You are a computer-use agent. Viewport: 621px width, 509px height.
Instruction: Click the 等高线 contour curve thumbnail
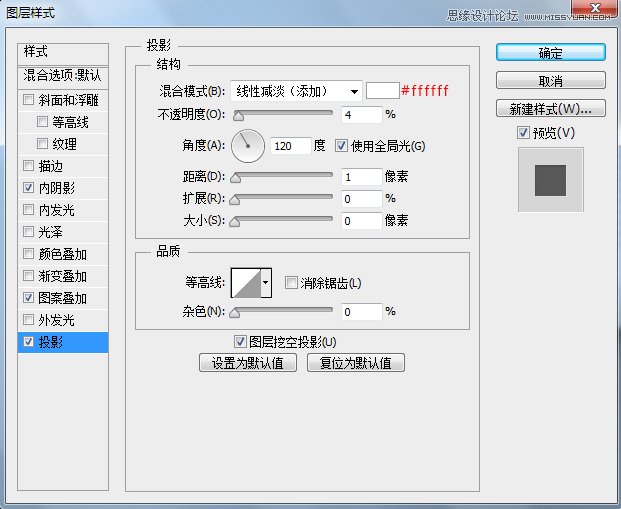click(x=246, y=283)
